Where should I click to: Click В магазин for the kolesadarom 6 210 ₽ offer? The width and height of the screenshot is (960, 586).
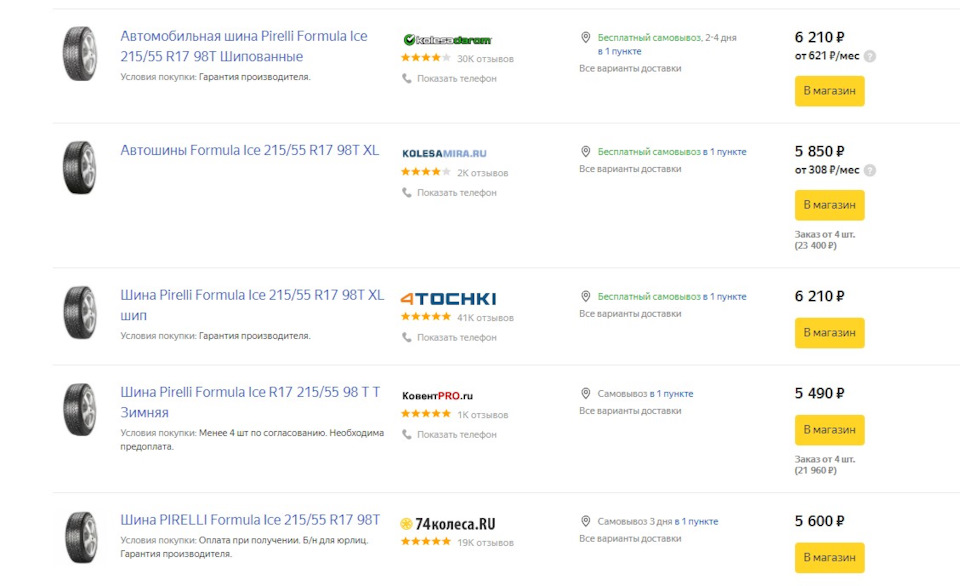point(829,91)
